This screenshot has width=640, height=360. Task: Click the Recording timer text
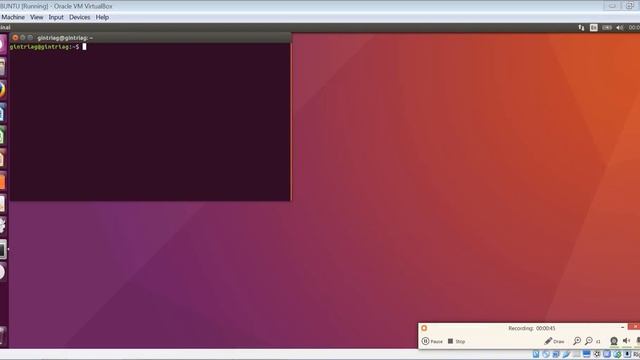(x=531, y=328)
